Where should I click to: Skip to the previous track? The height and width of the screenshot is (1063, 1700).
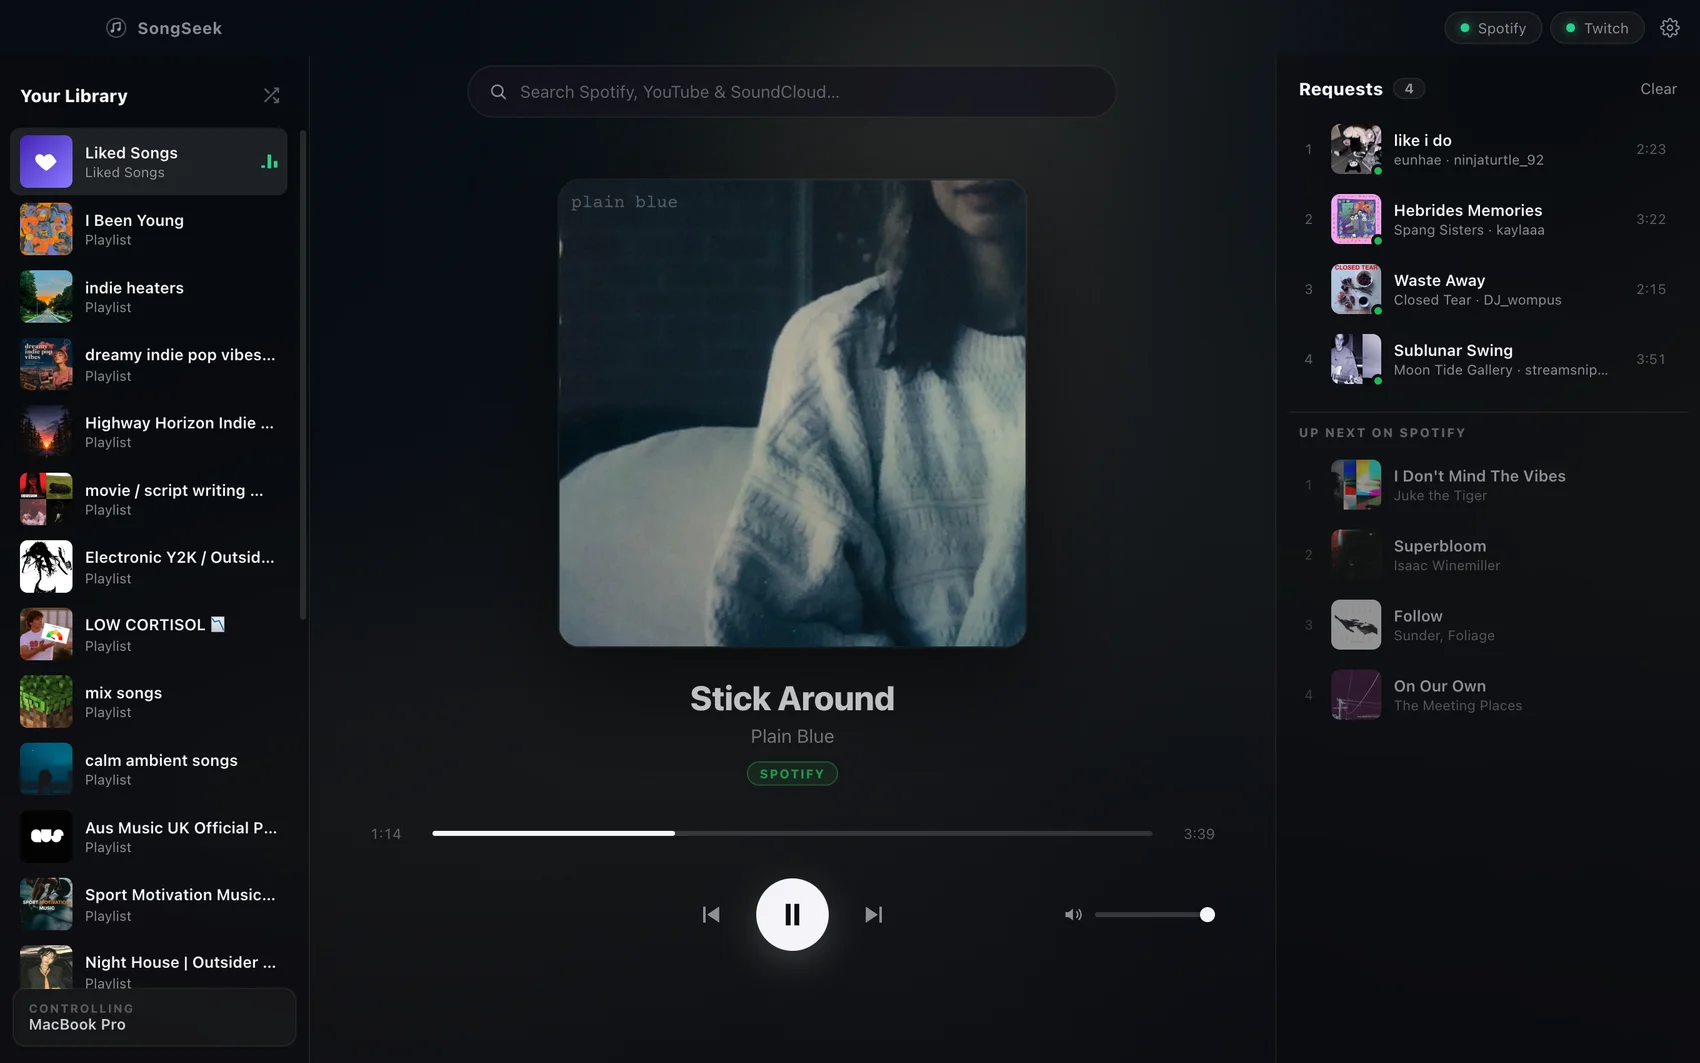click(x=711, y=914)
